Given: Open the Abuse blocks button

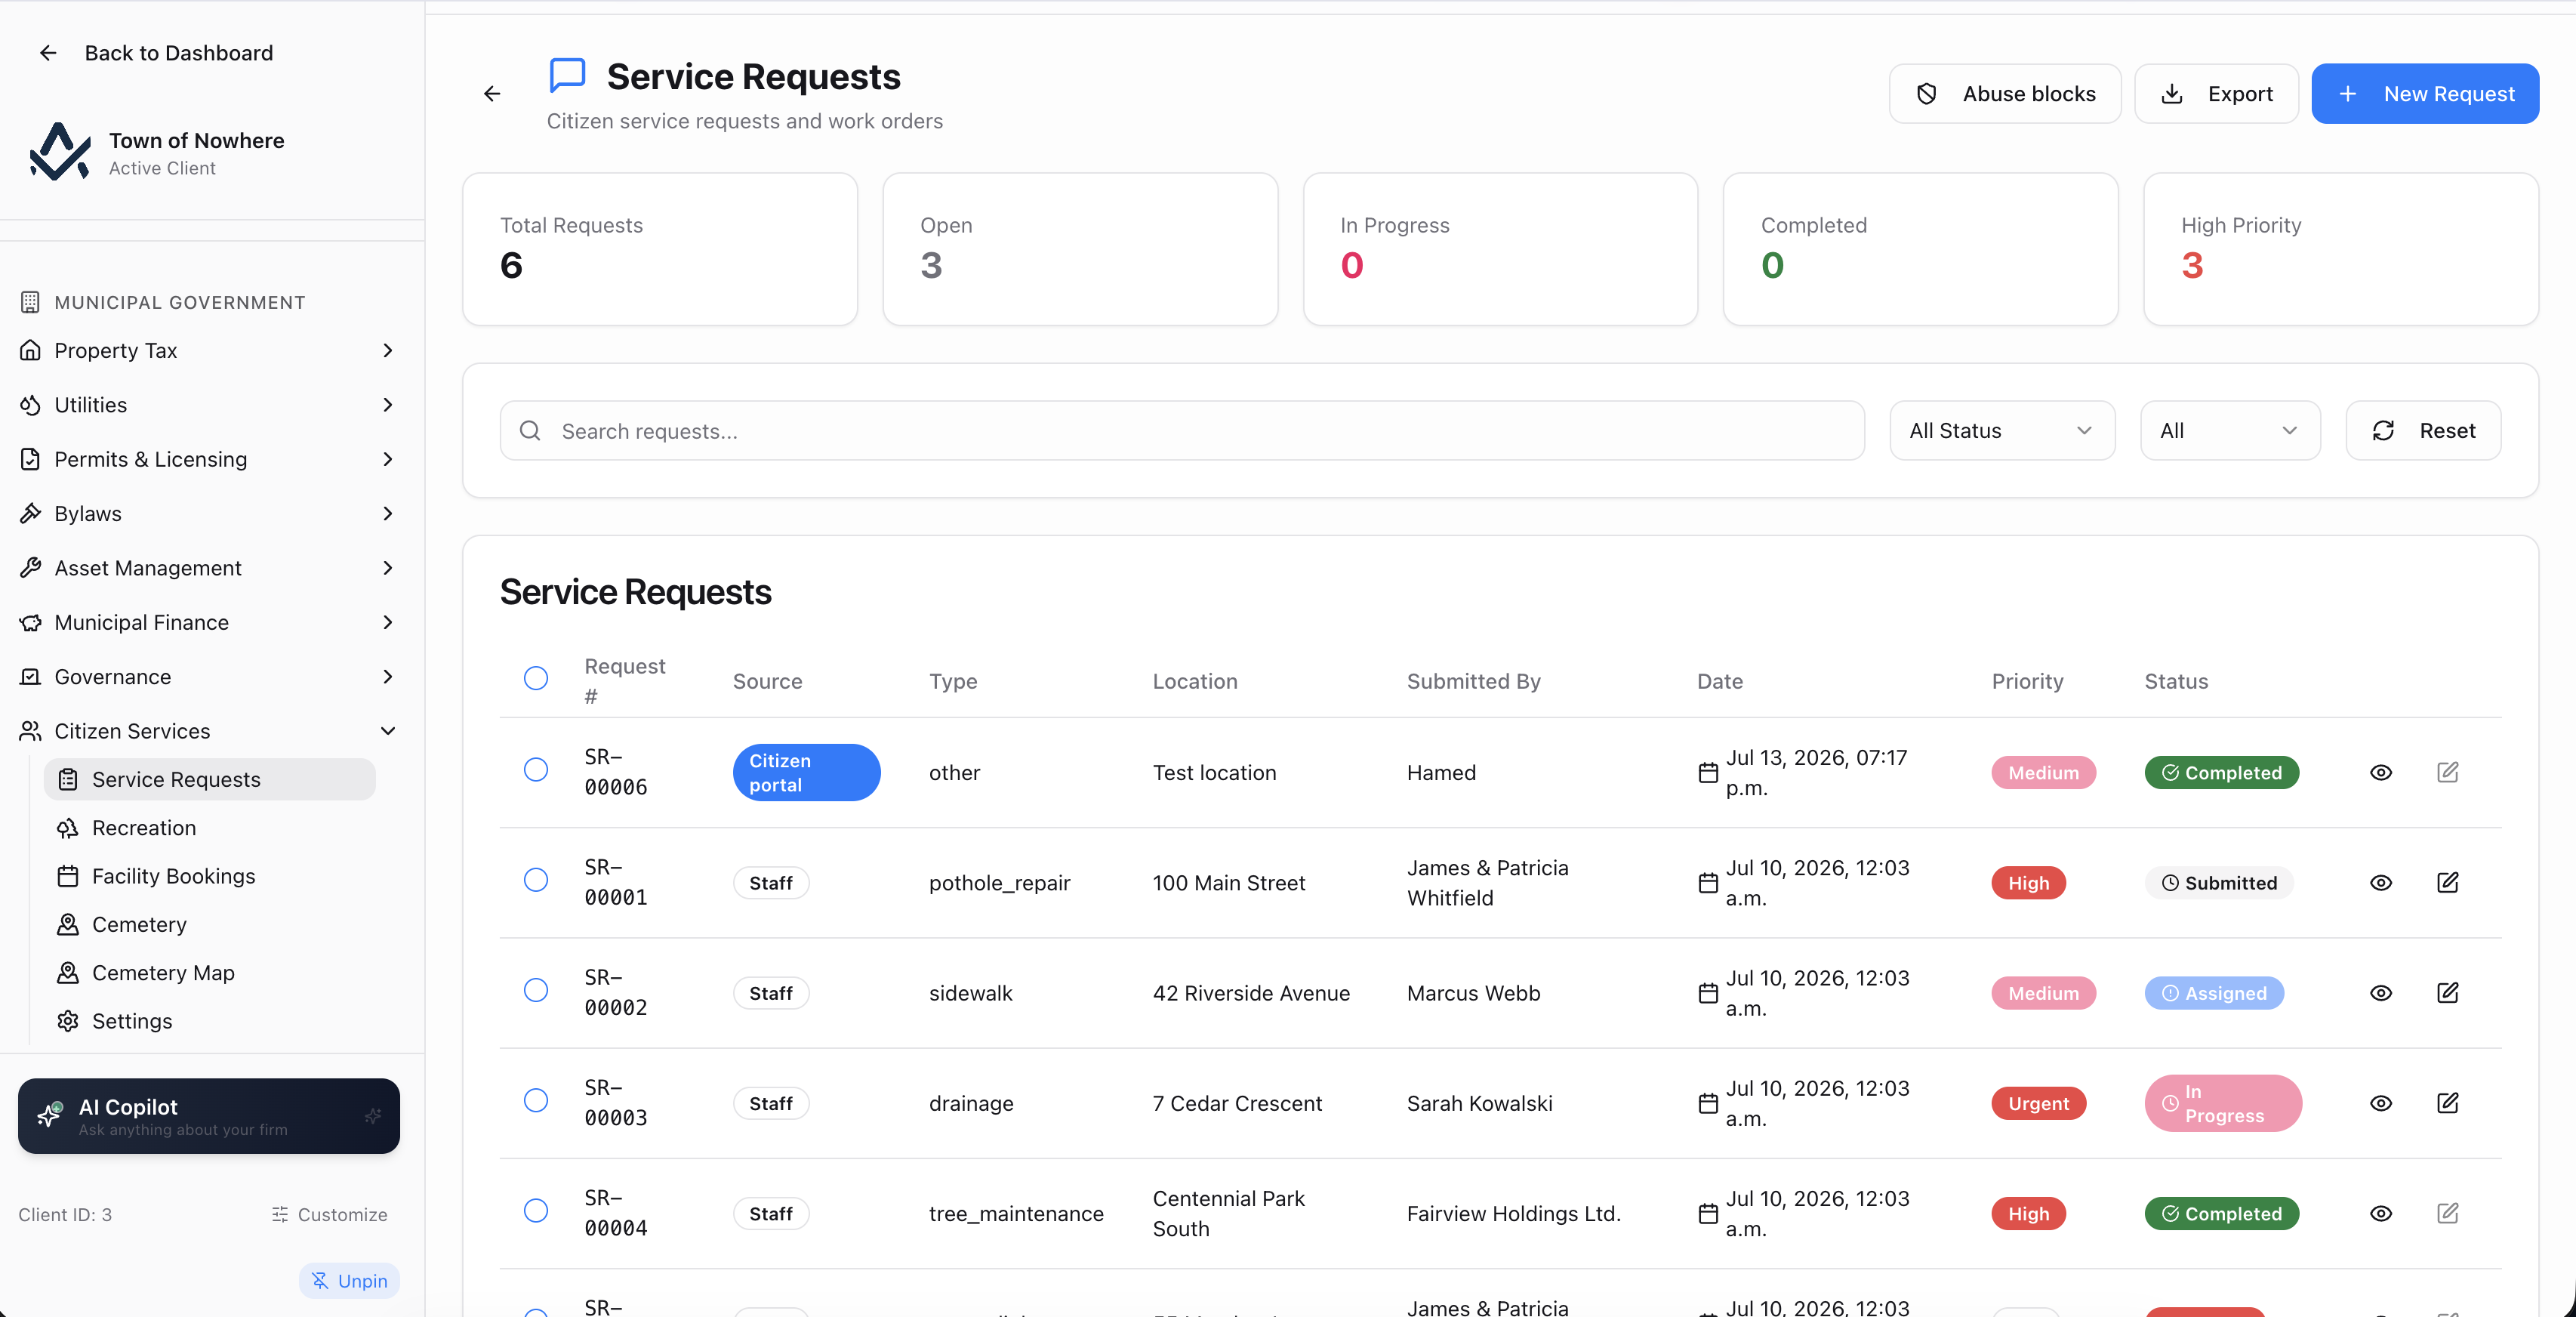Looking at the screenshot, I should (x=2004, y=94).
